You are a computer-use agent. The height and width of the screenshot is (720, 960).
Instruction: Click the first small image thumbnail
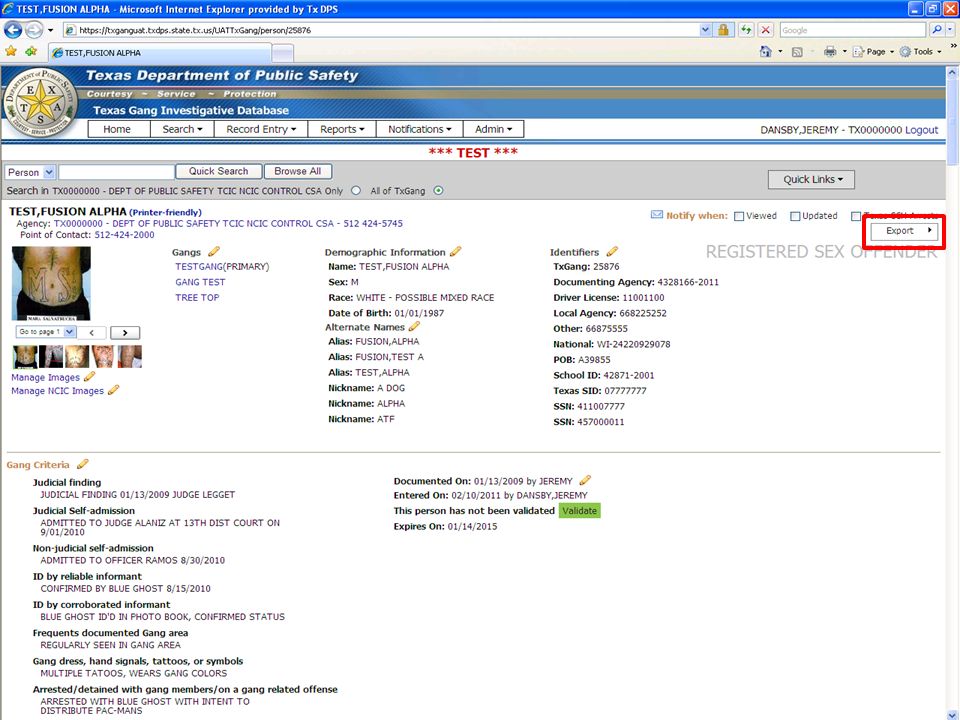click(25, 356)
